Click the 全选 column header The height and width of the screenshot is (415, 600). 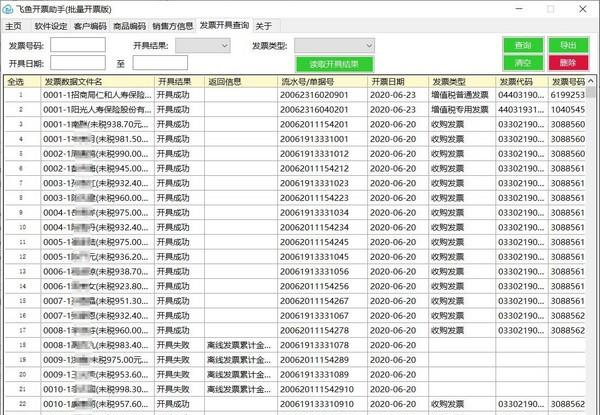click(22, 81)
